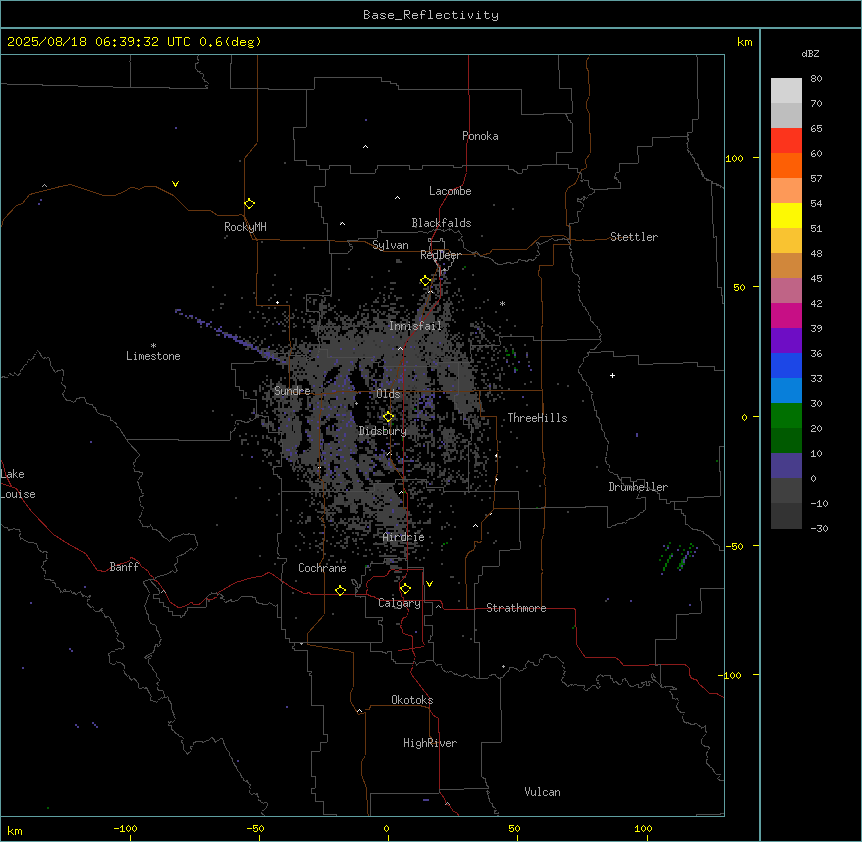Choose the purple 39 dBZ legend swatch
Image resolution: width=862 pixels, height=842 pixels.
click(786, 340)
